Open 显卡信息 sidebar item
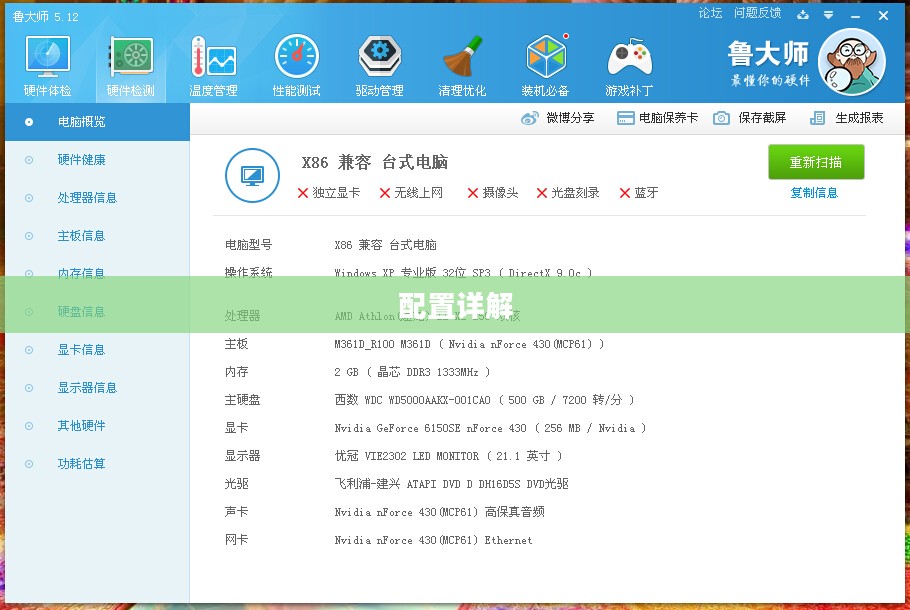This screenshot has height=610, width=910. click(98, 350)
